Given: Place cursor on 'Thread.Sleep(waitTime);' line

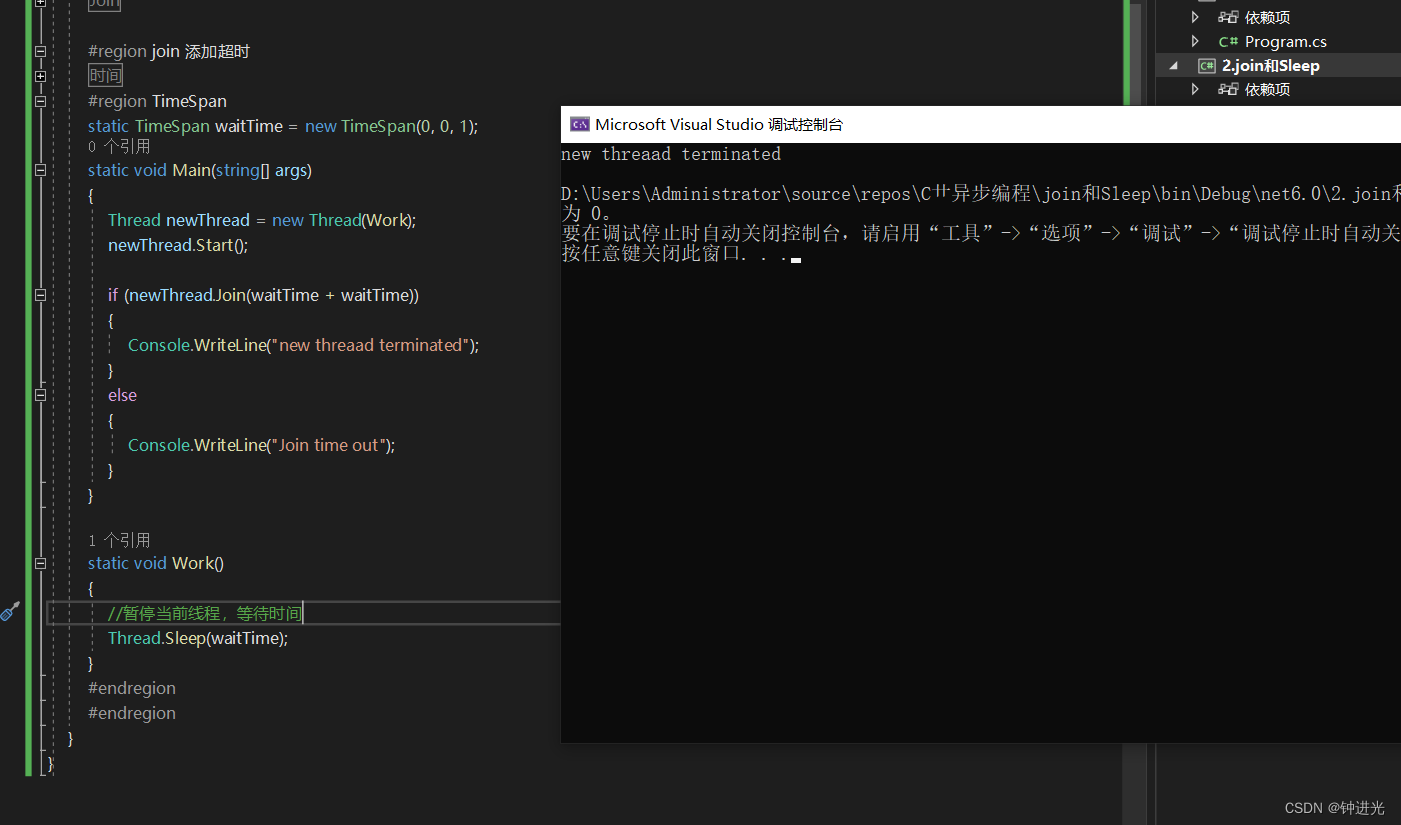Looking at the screenshot, I should [x=198, y=638].
